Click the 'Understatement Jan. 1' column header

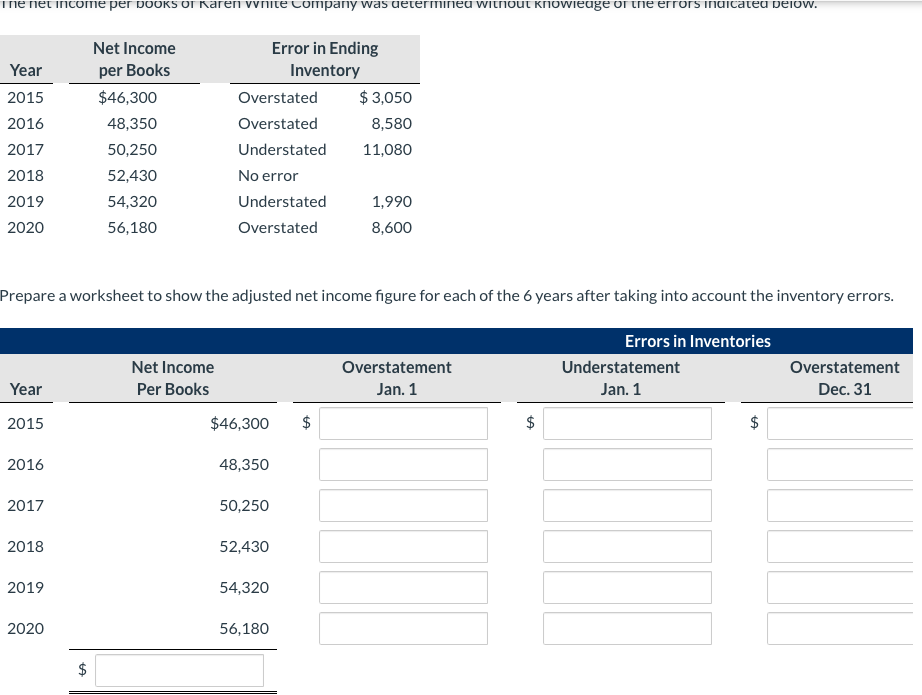click(621, 378)
